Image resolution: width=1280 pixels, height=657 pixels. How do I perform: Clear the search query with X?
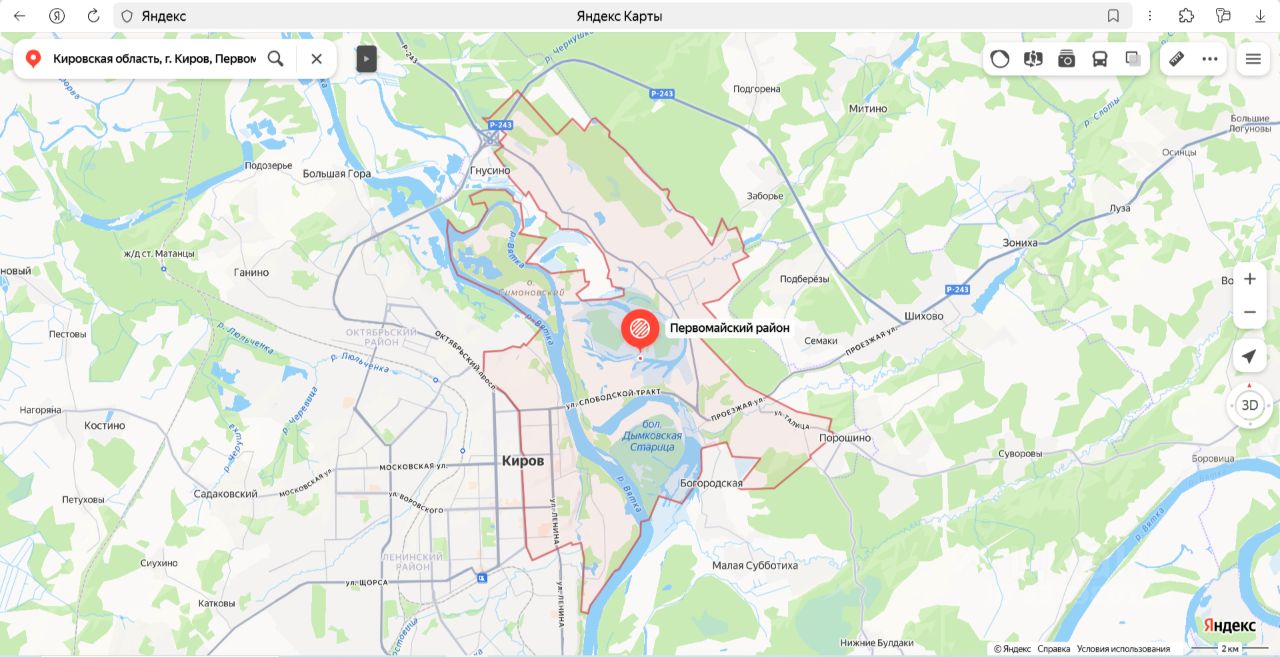[316, 59]
